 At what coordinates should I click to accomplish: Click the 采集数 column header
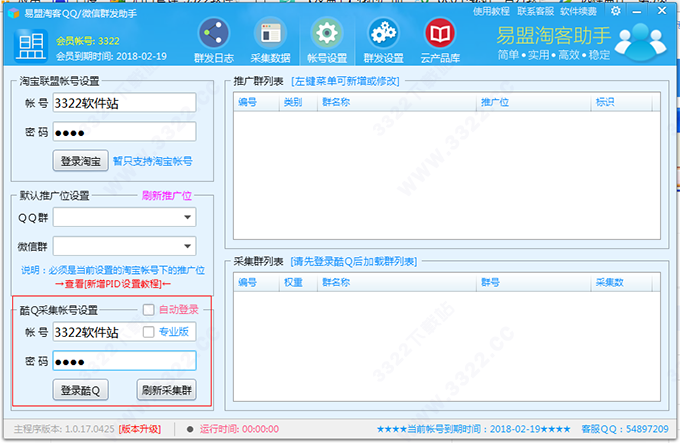(x=621, y=283)
